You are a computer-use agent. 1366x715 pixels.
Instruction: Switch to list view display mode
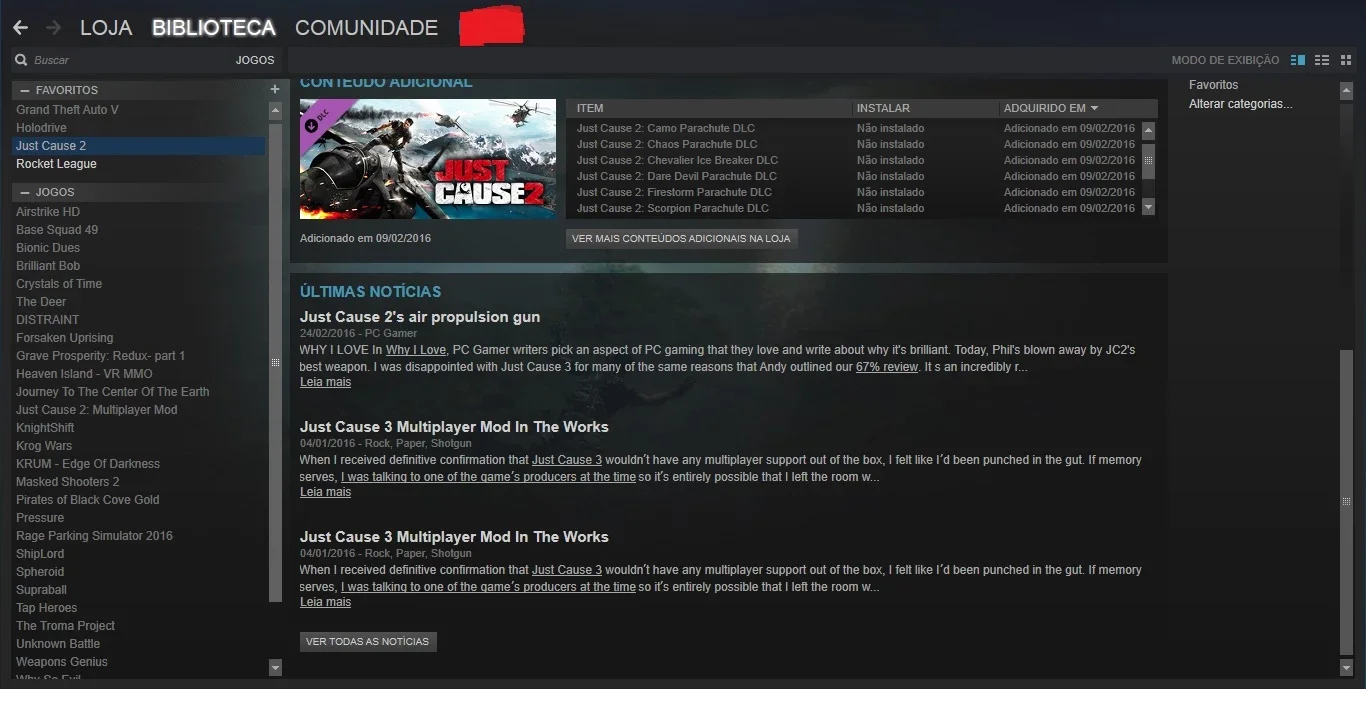coord(1322,60)
